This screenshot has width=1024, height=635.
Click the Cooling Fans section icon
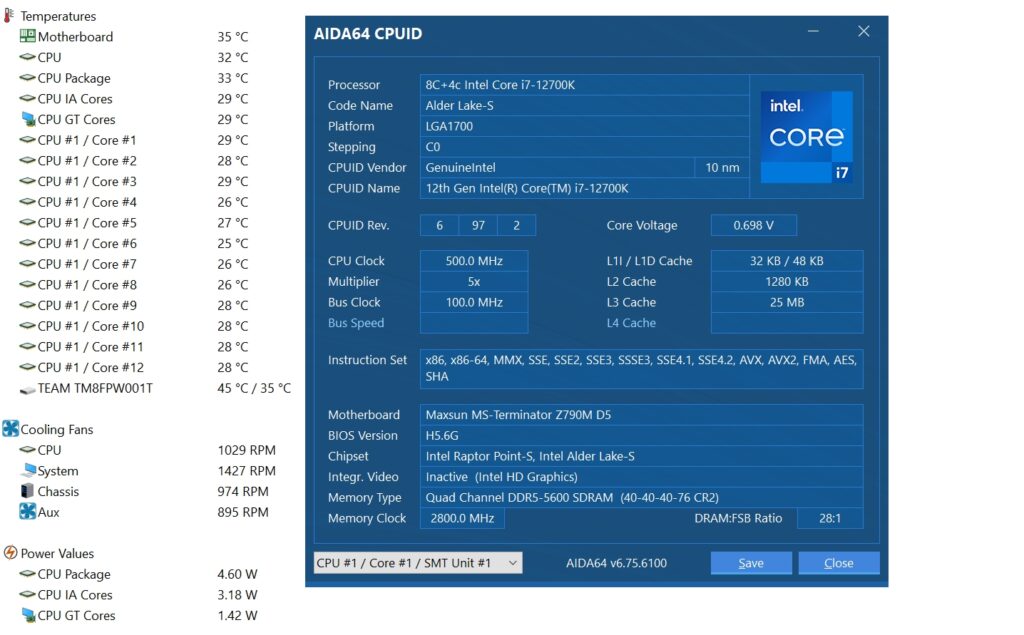10,429
